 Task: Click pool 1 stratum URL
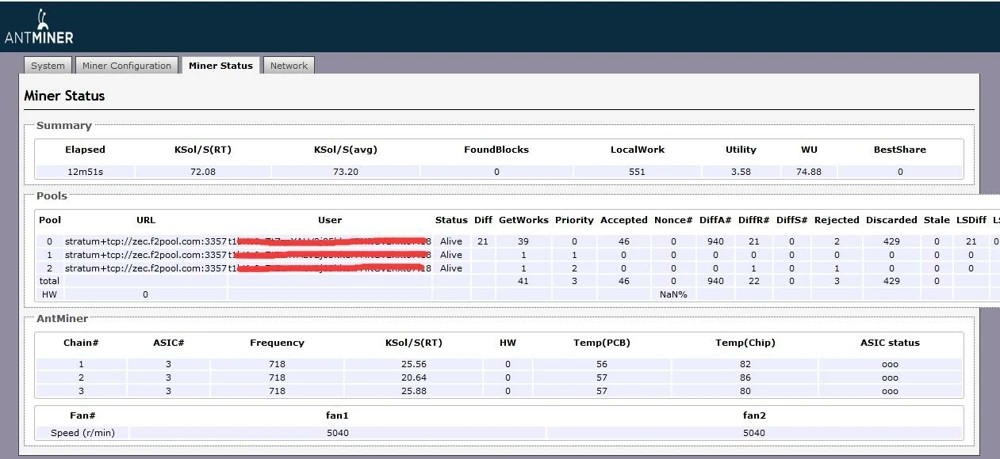tap(146, 255)
